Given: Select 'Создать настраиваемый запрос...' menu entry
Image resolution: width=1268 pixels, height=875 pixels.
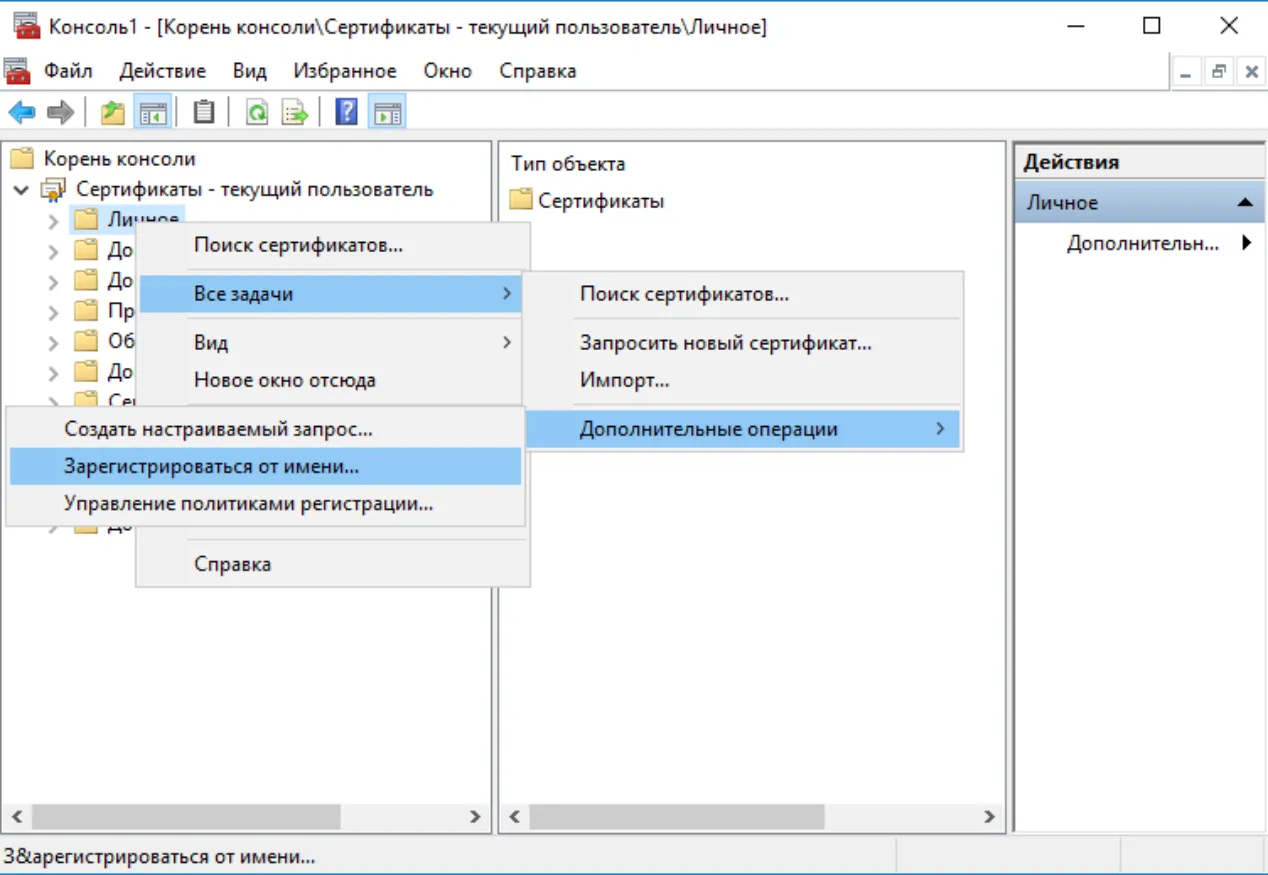Looking at the screenshot, I should pyautogui.click(x=265, y=429).
